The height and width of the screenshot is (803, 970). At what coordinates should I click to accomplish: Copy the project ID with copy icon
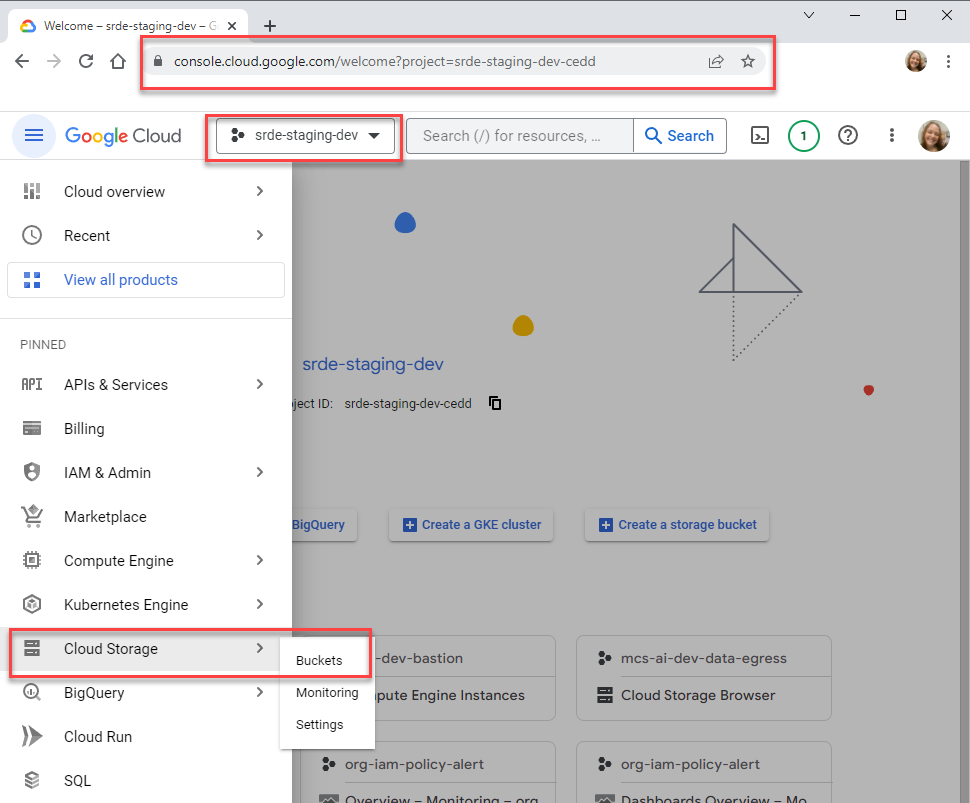point(495,403)
